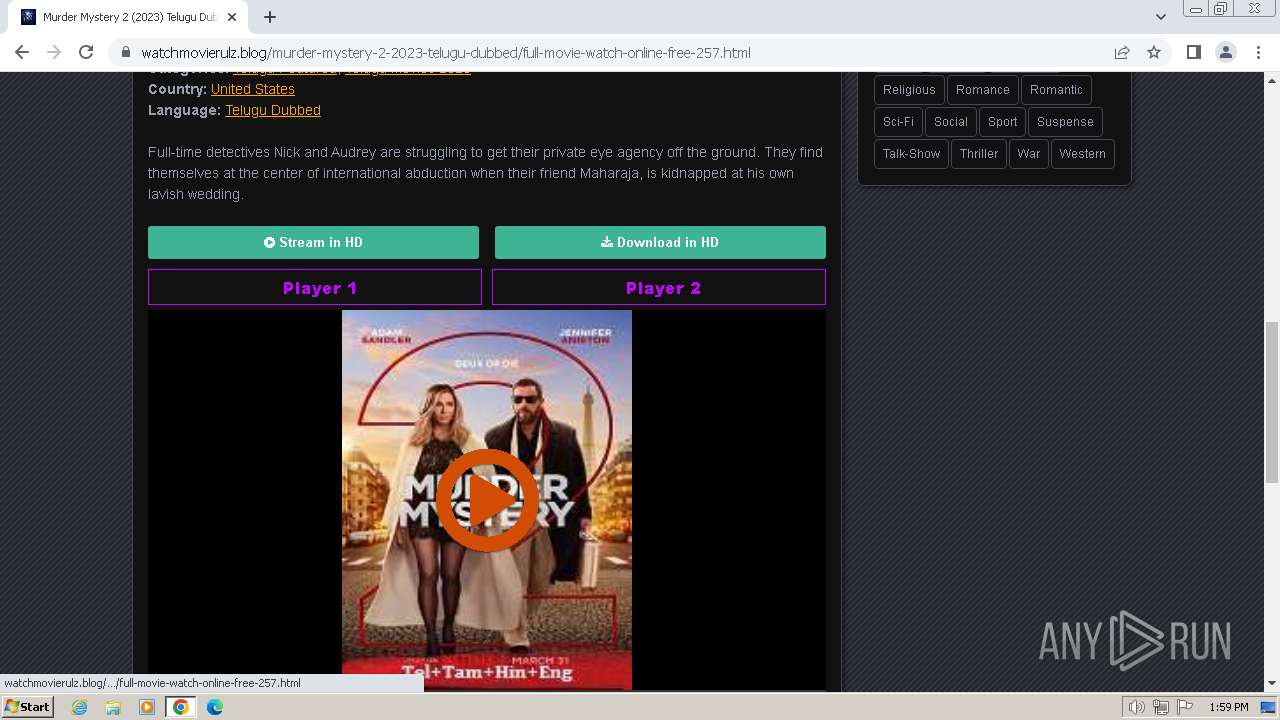Switch to Player 1
Screen dimensions: 1280x720
(315, 287)
